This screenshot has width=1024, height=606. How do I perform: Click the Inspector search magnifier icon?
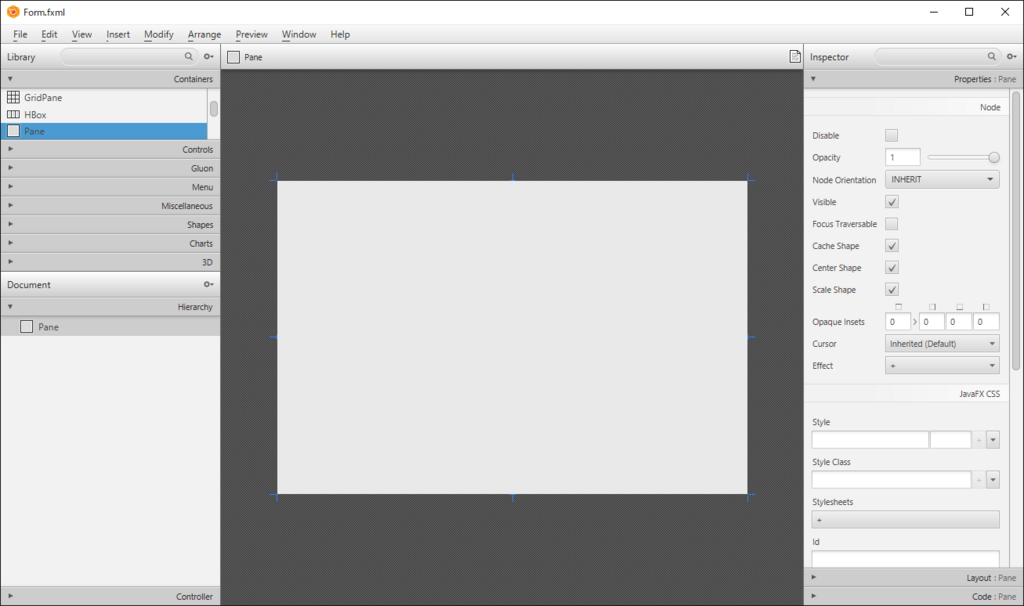tap(991, 57)
